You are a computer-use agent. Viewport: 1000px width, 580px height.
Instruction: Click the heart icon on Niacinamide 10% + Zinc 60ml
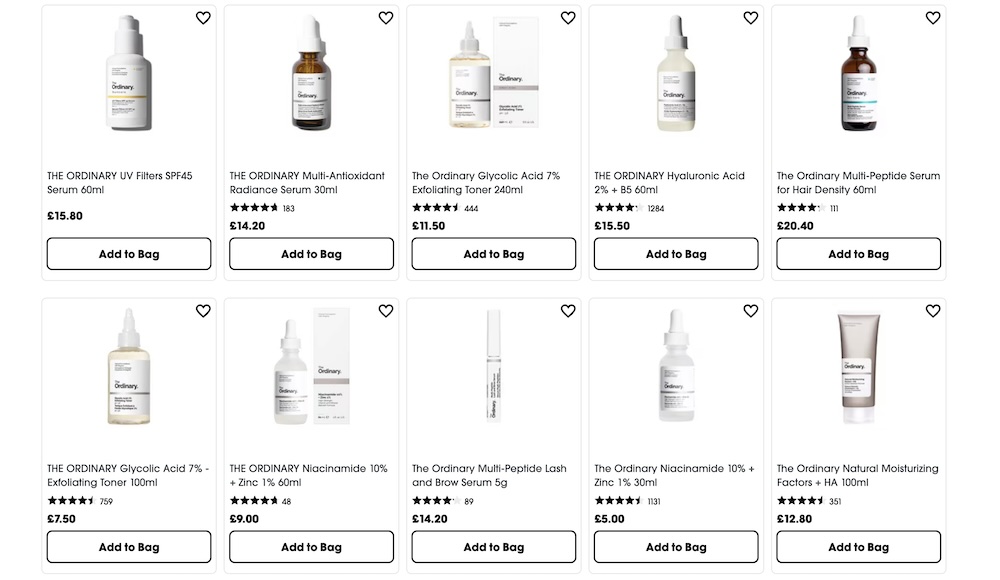point(385,311)
